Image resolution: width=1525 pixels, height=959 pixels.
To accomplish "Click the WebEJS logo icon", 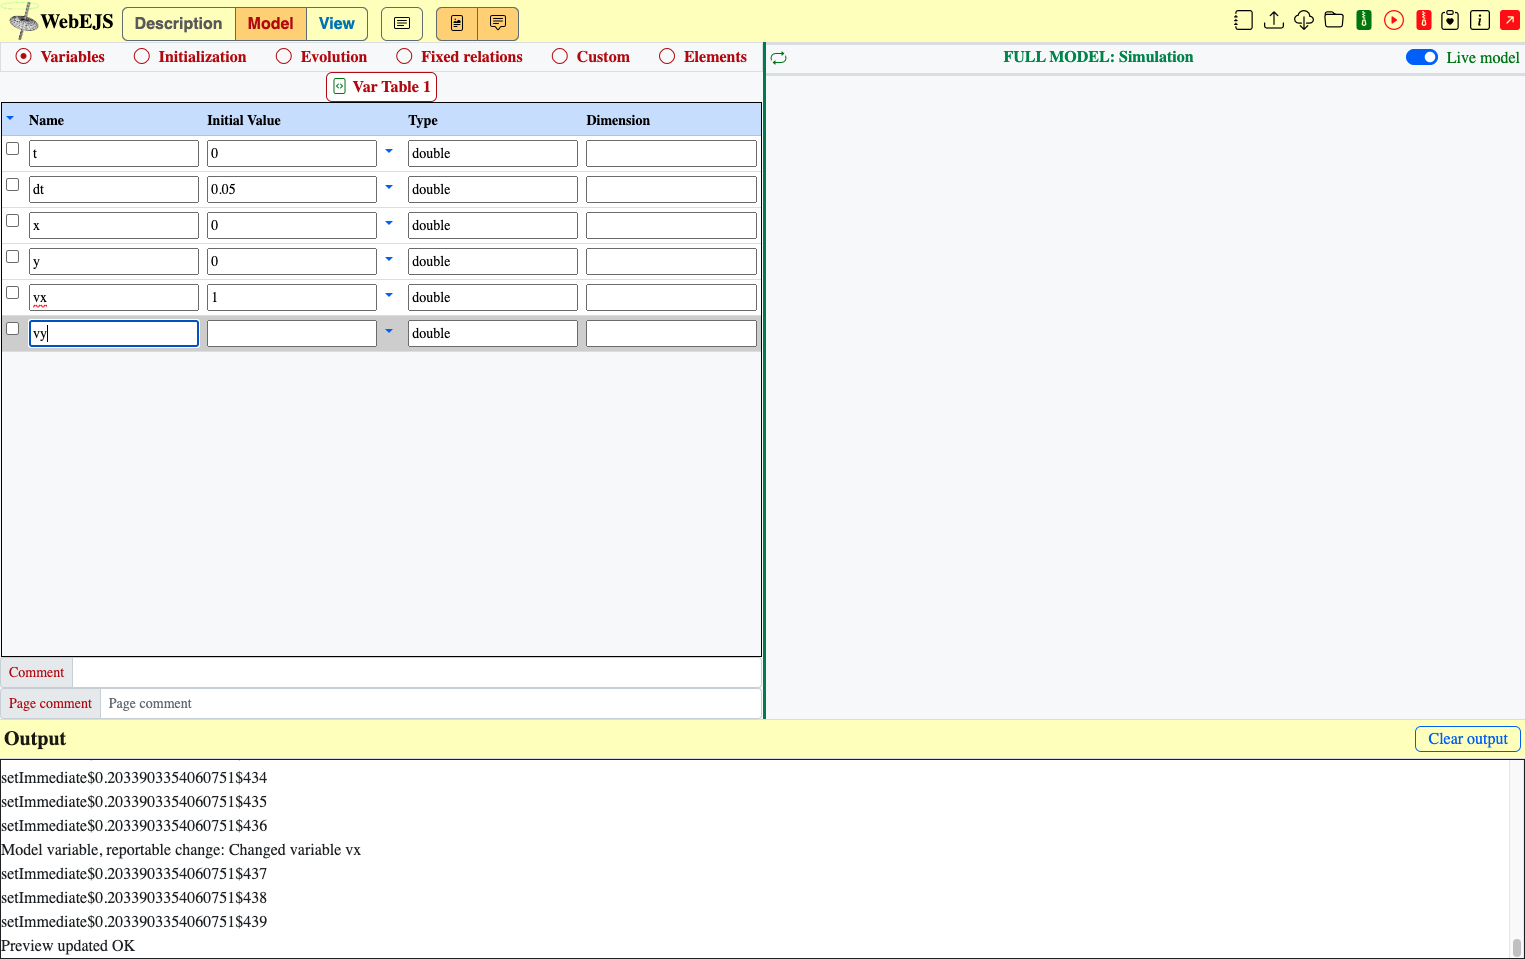I will coord(22,21).
